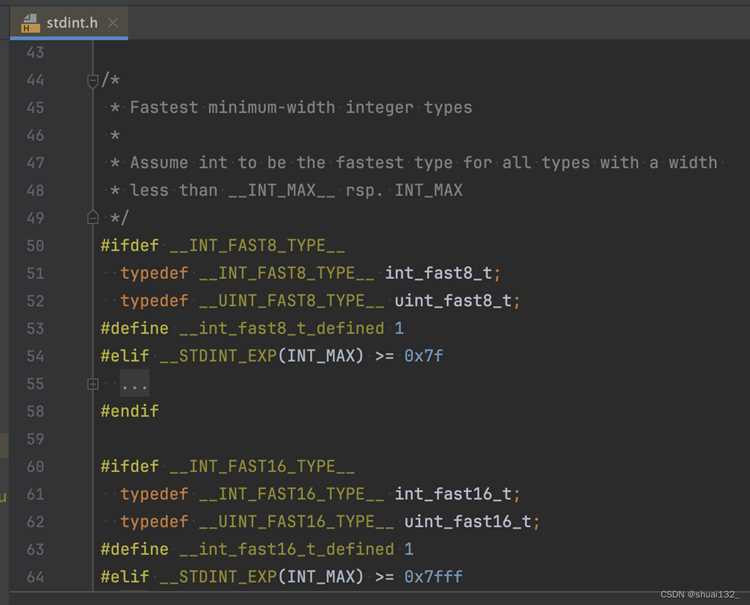
Task: Click 'uint_fast16_t;' identifier on line 62
Action: [472, 521]
